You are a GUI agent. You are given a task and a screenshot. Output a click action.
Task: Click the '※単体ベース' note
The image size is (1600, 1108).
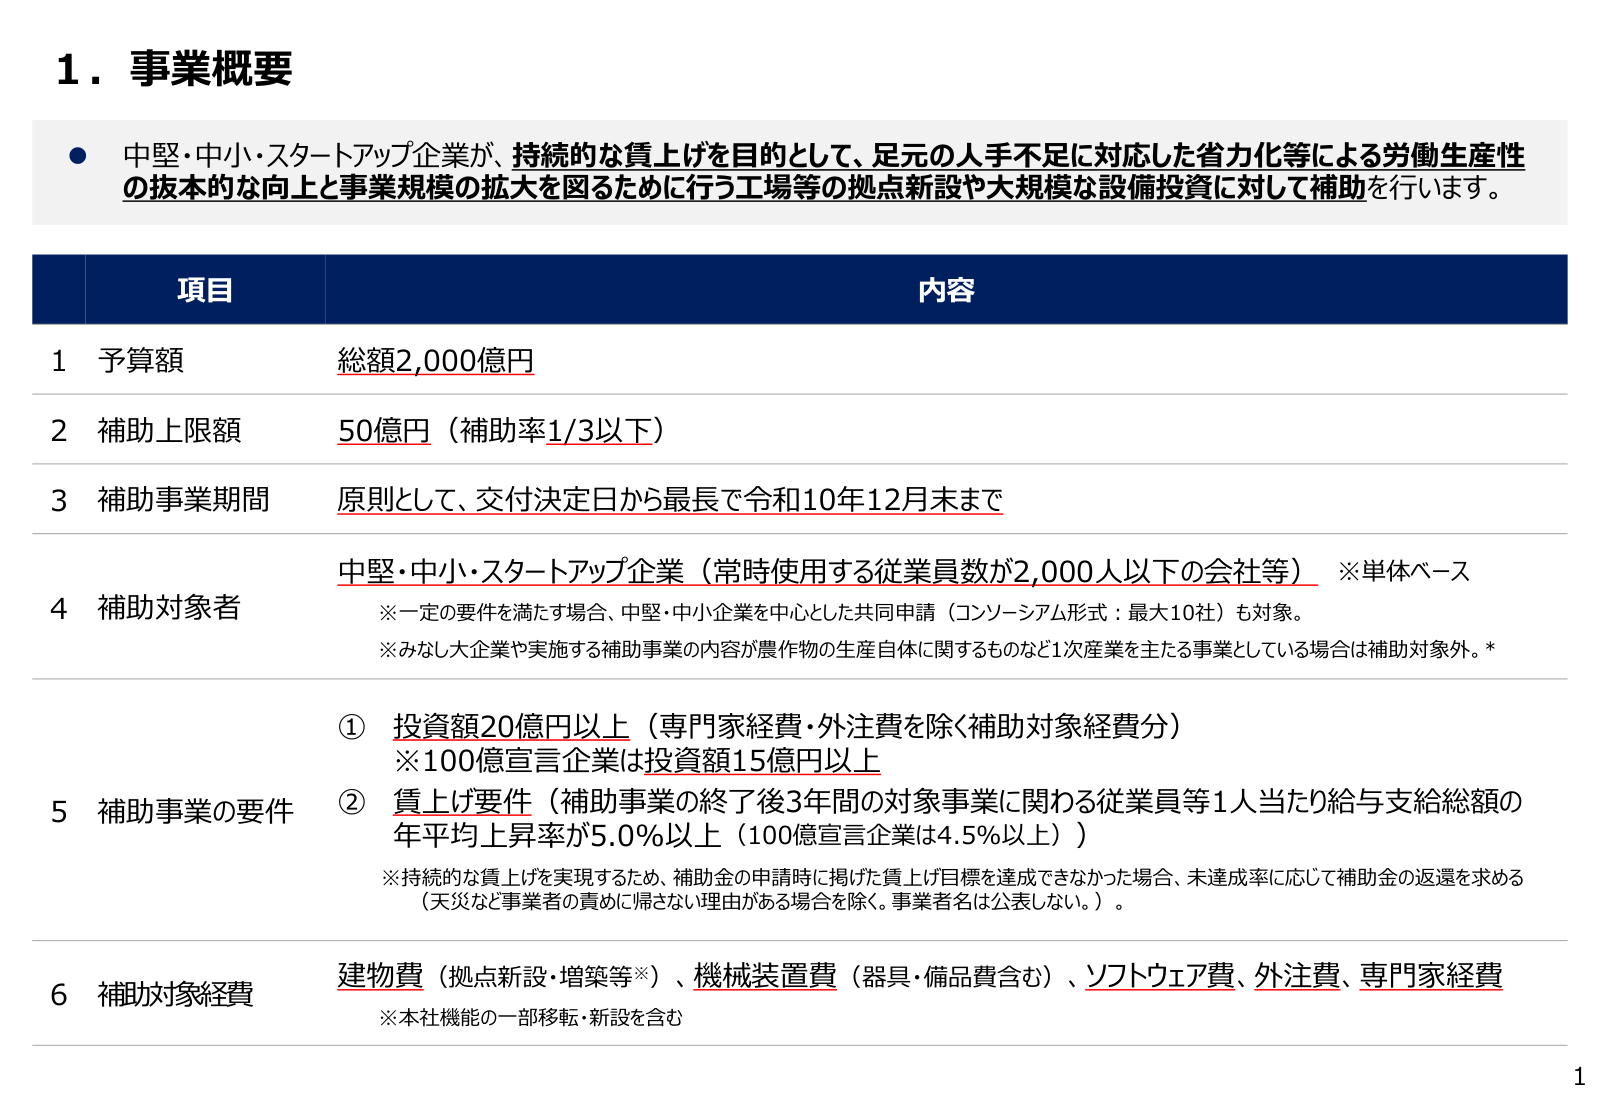tap(1404, 571)
